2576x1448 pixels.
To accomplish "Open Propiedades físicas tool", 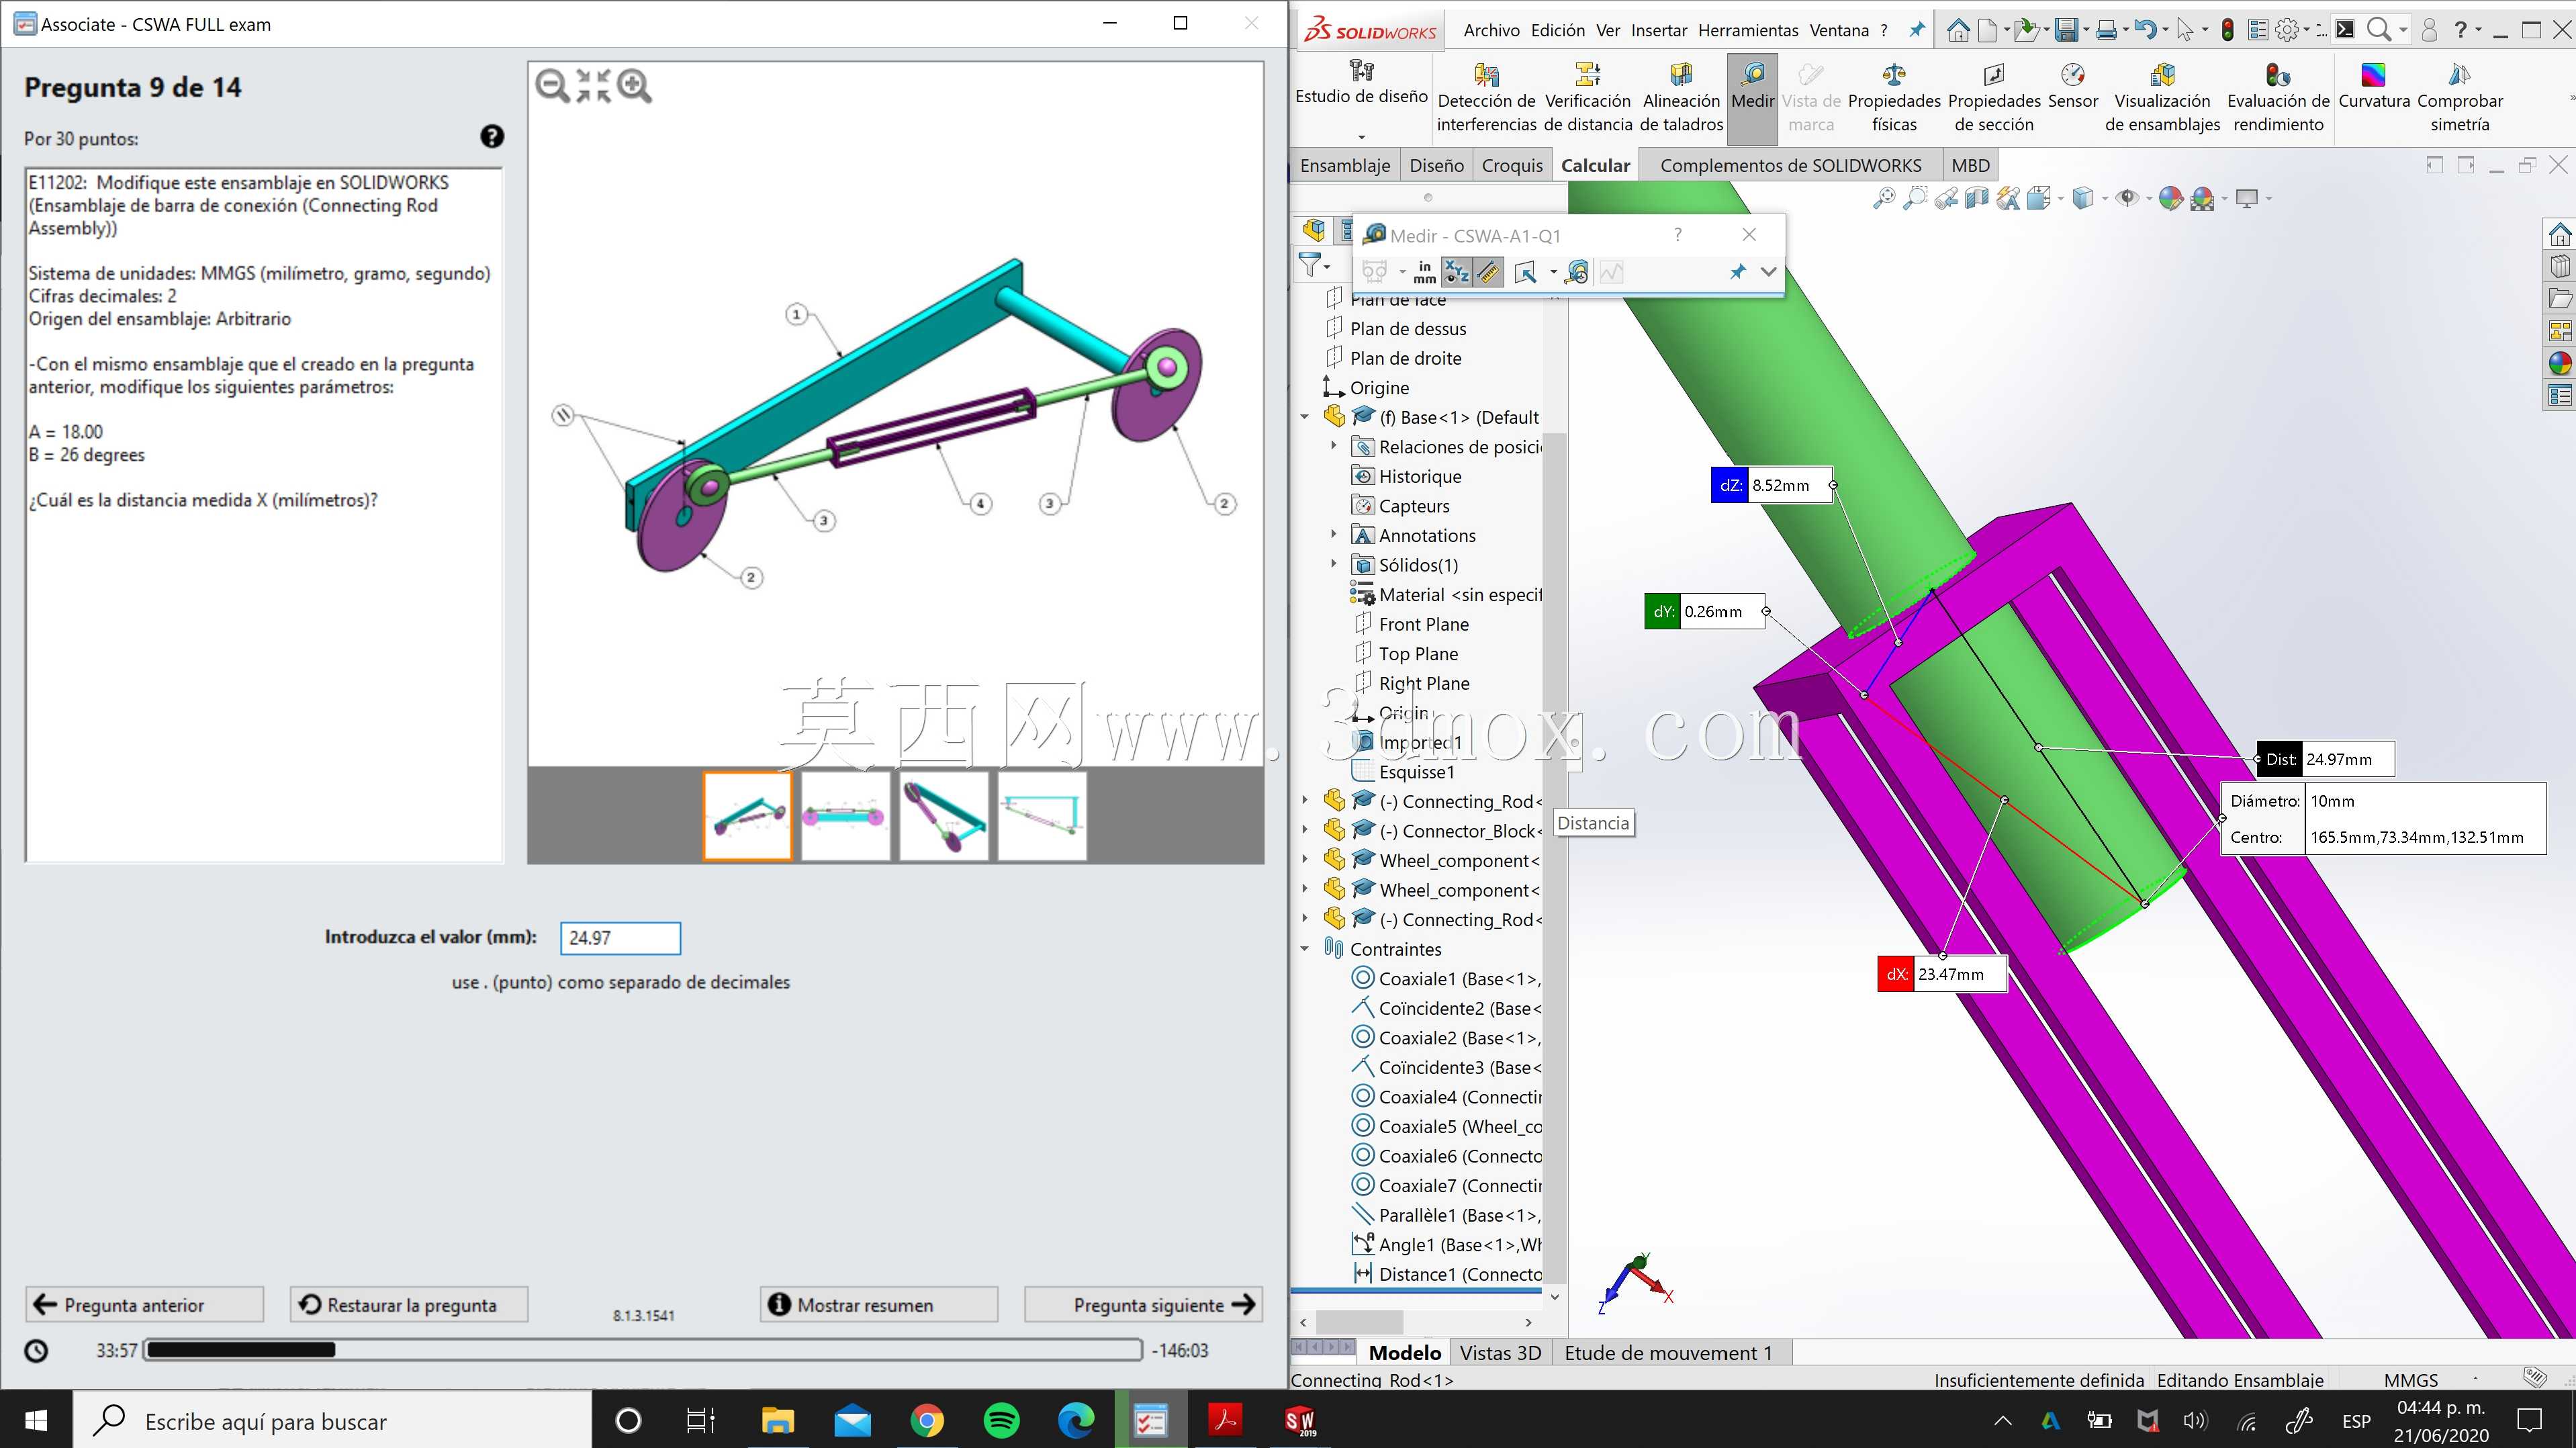I will point(1894,97).
